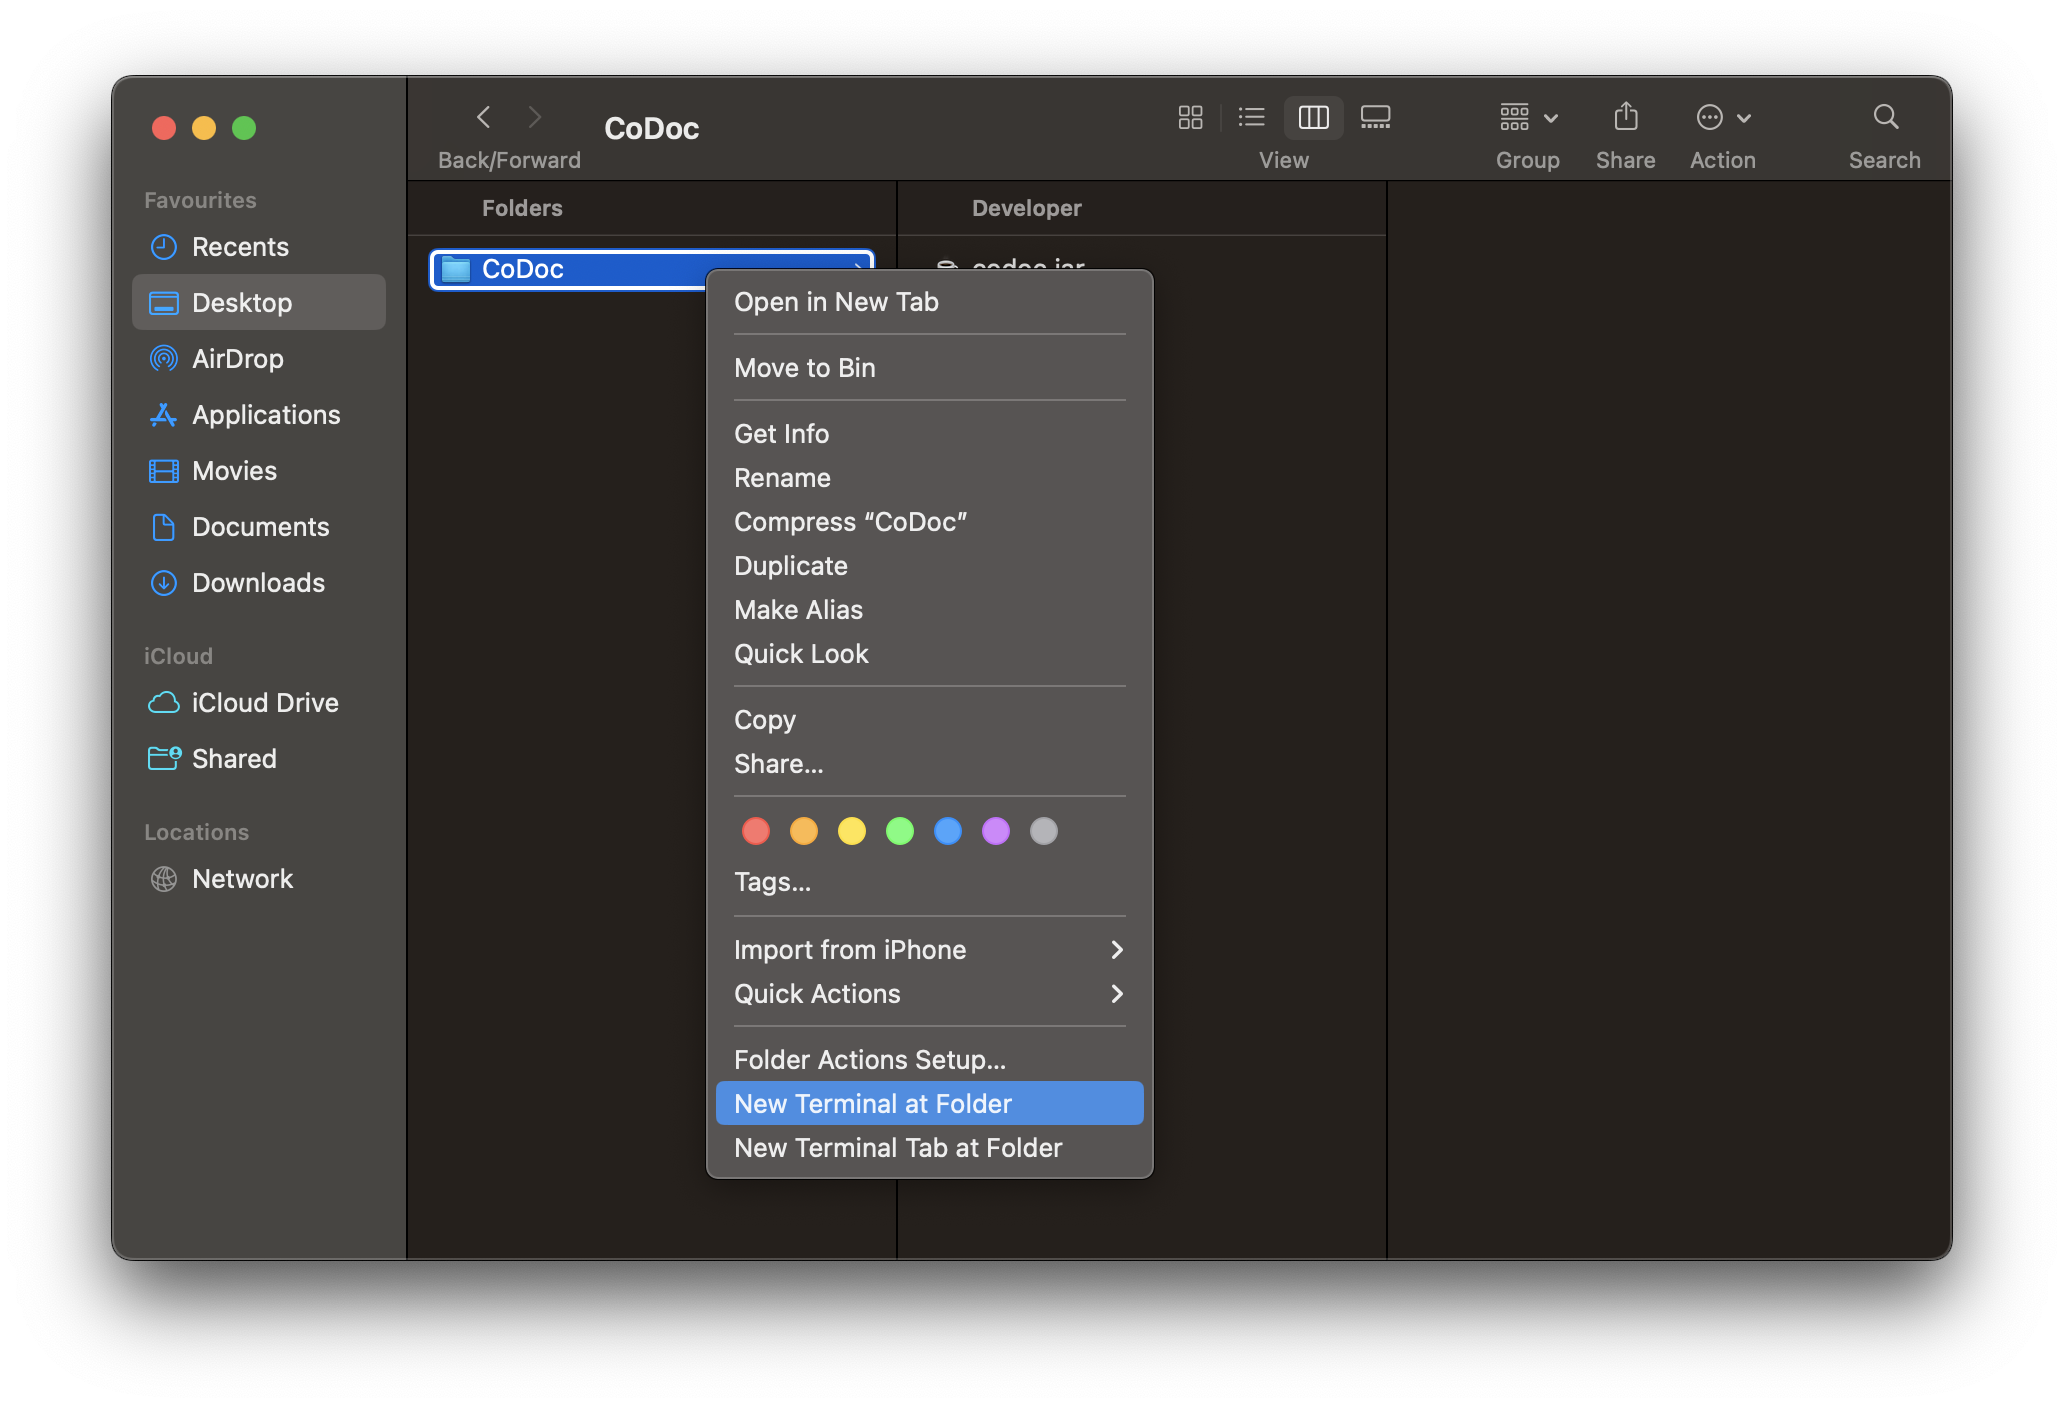2064x1408 pixels.
Task: Open the Action ellipsis menu icon
Action: point(1710,117)
